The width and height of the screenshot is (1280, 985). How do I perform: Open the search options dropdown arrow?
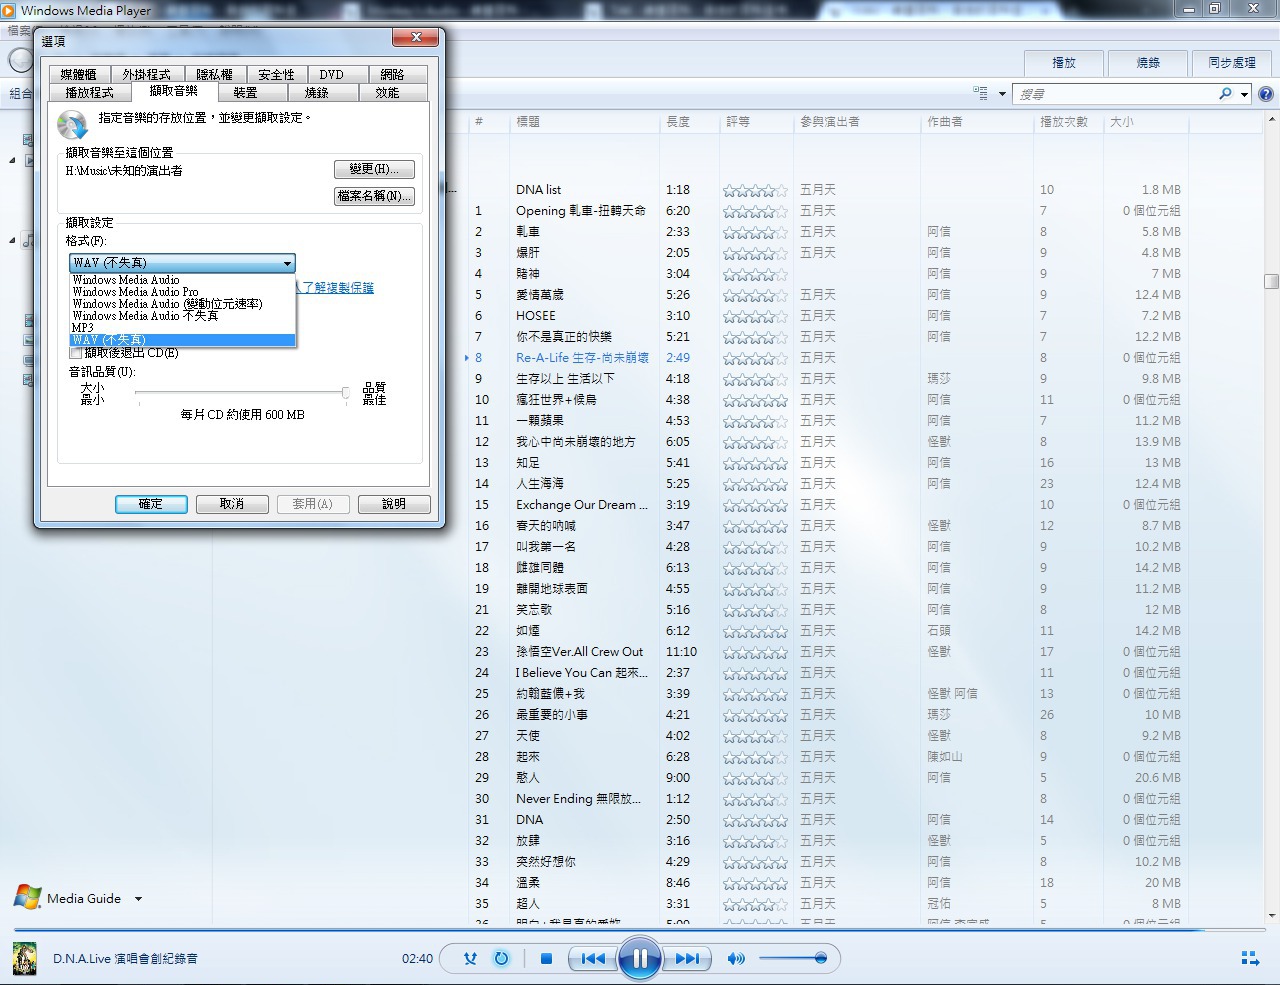[1244, 94]
